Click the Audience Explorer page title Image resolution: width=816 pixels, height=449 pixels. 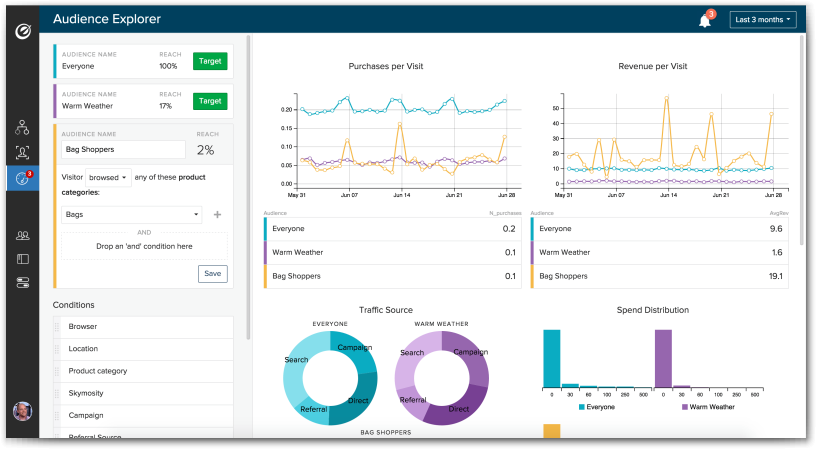(x=107, y=19)
